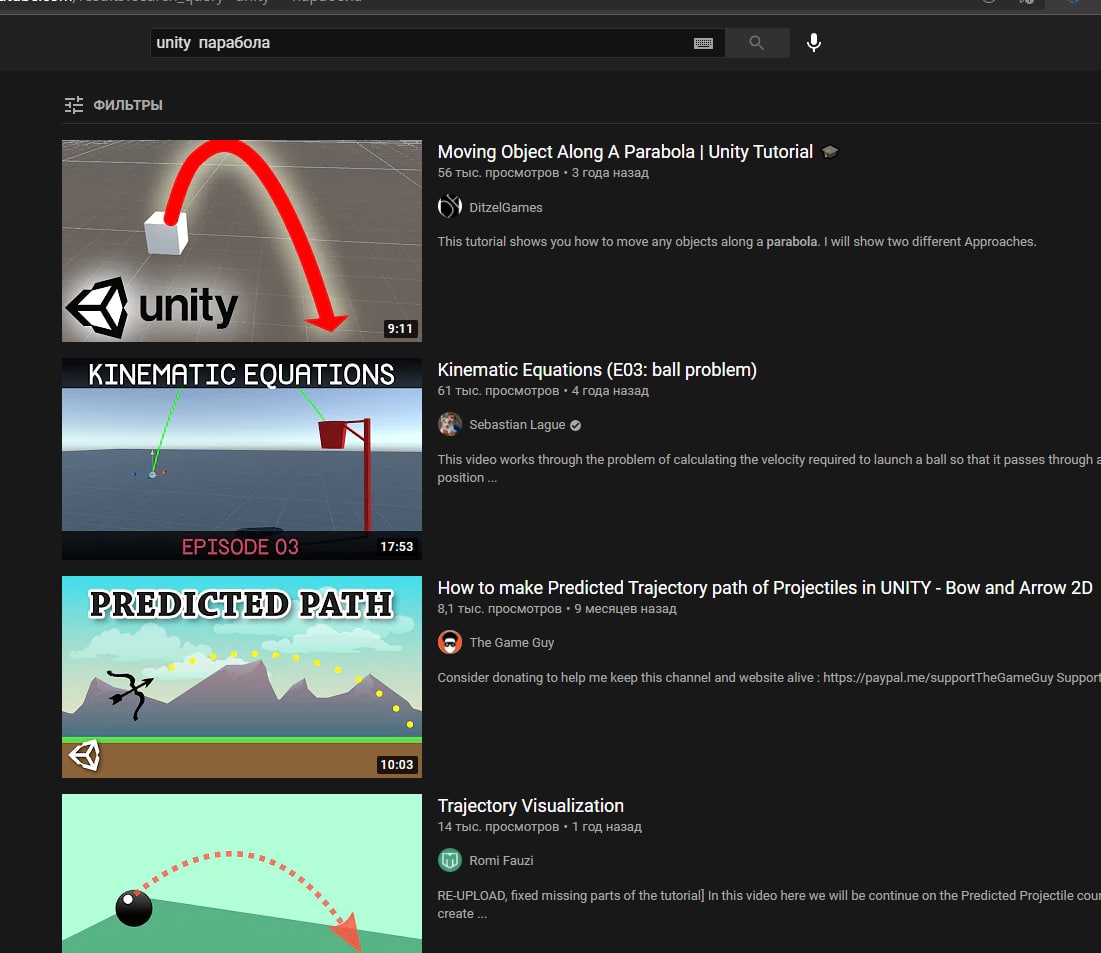Open the ФИЛЬТРЫ filters button
This screenshot has height=953, width=1101.
tap(113, 105)
